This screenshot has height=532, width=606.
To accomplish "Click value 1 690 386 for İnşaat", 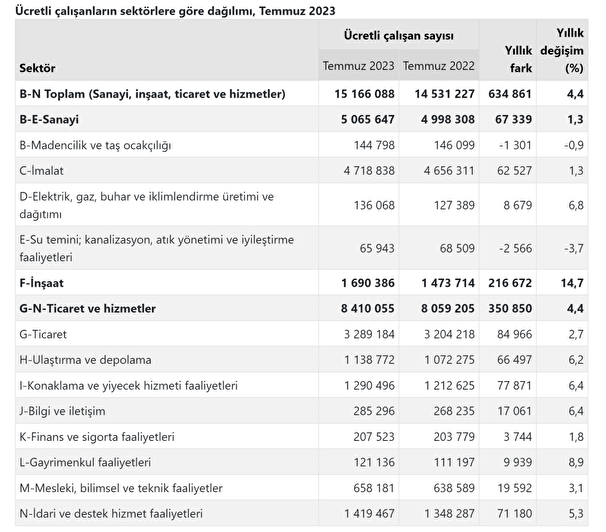I will point(368,283).
